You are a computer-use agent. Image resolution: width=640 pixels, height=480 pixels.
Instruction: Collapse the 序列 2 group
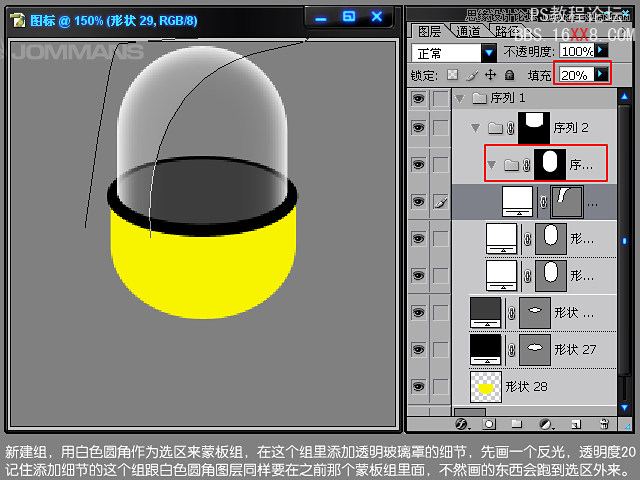tap(475, 127)
